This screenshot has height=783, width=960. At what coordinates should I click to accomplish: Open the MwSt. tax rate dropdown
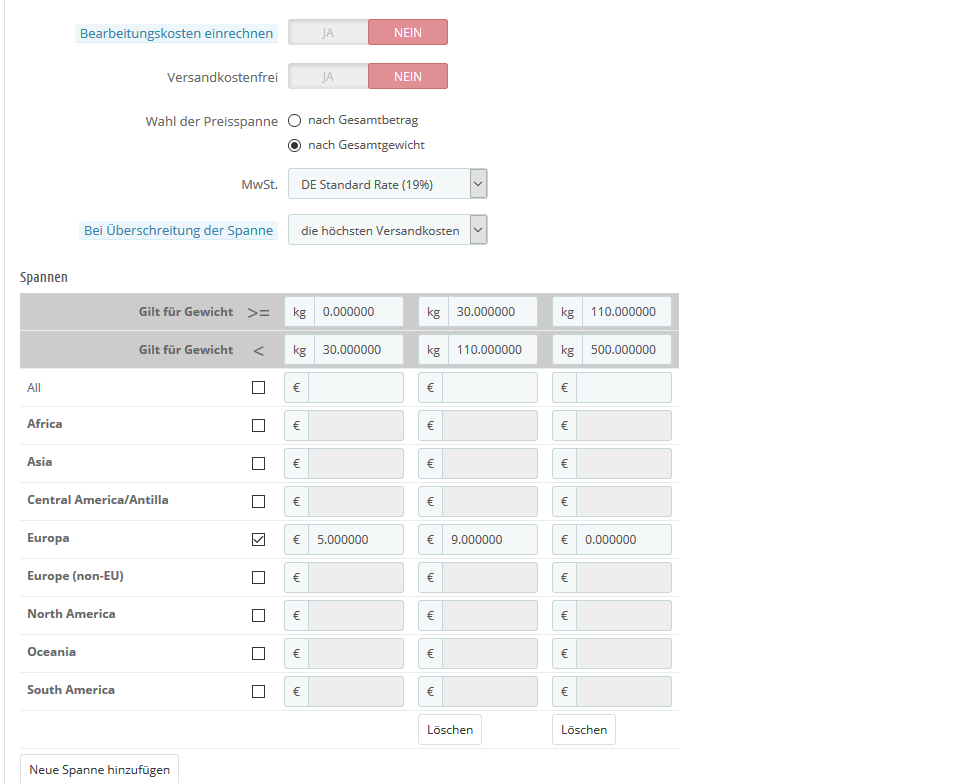[x=388, y=184]
